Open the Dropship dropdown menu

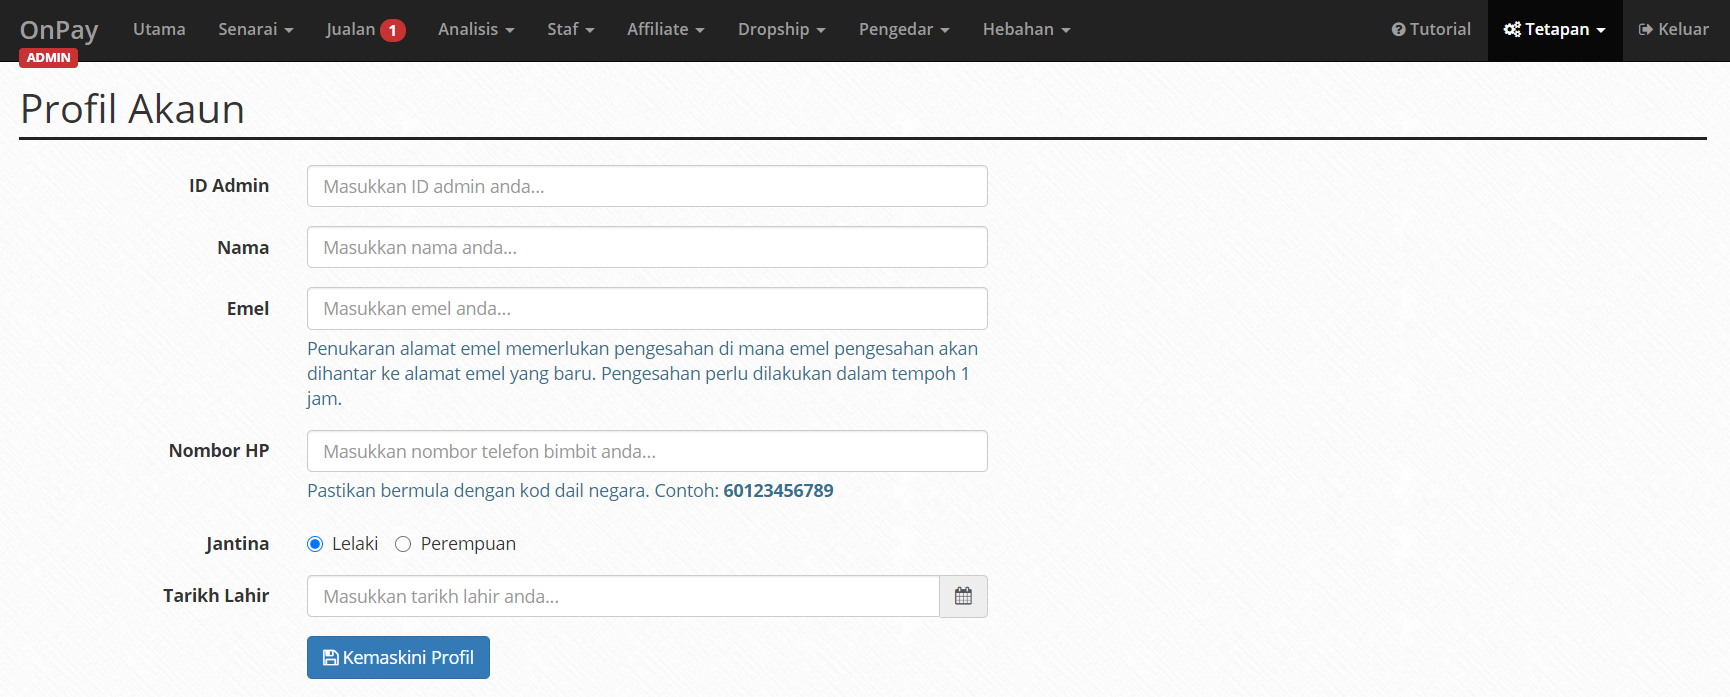(782, 30)
